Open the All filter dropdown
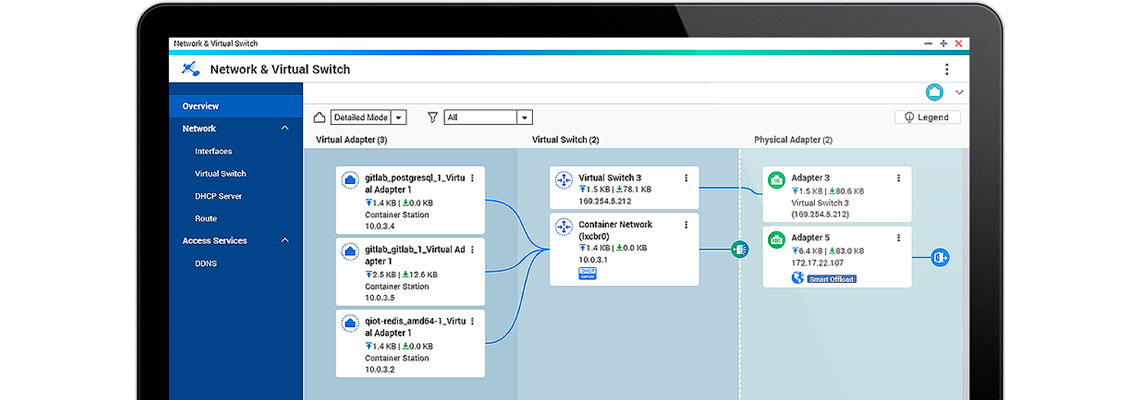 pyautogui.click(x=524, y=117)
